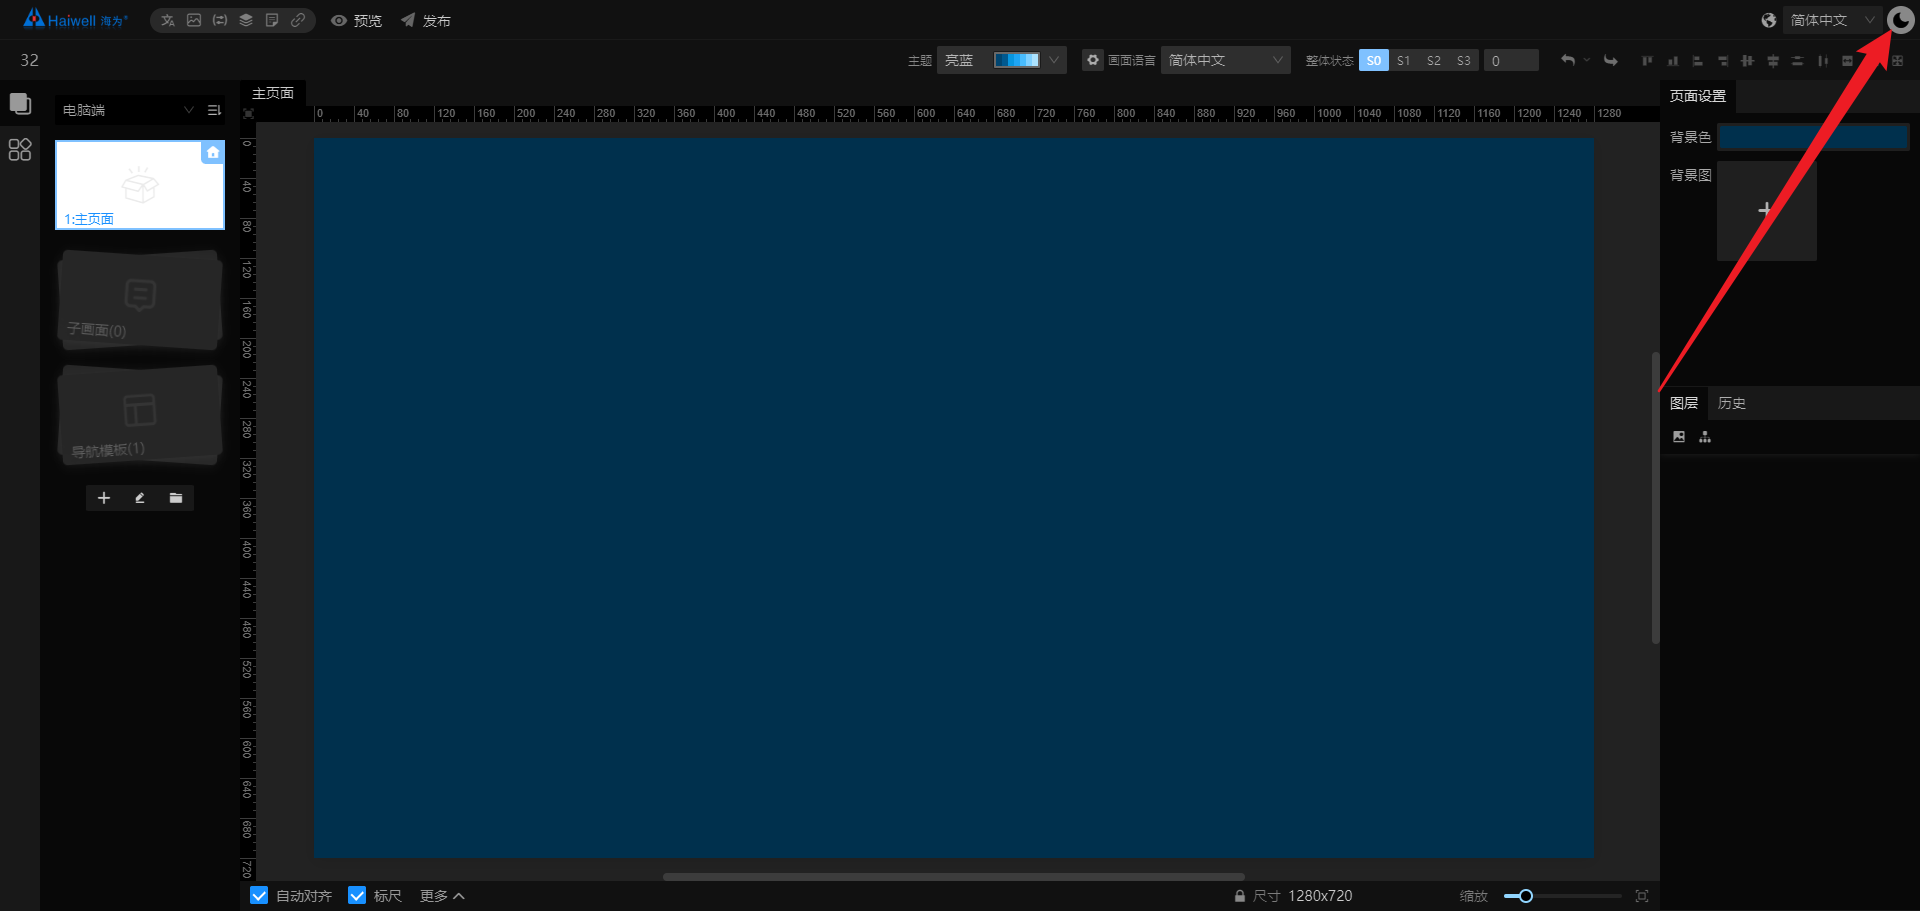Open the notes/script icon in top toolbar
The width and height of the screenshot is (1920, 911).
pyautogui.click(x=272, y=20)
